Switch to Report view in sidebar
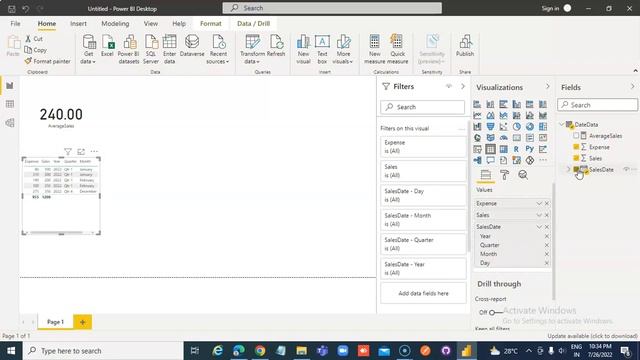This screenshot has height=360, width=640. point(10,86)
